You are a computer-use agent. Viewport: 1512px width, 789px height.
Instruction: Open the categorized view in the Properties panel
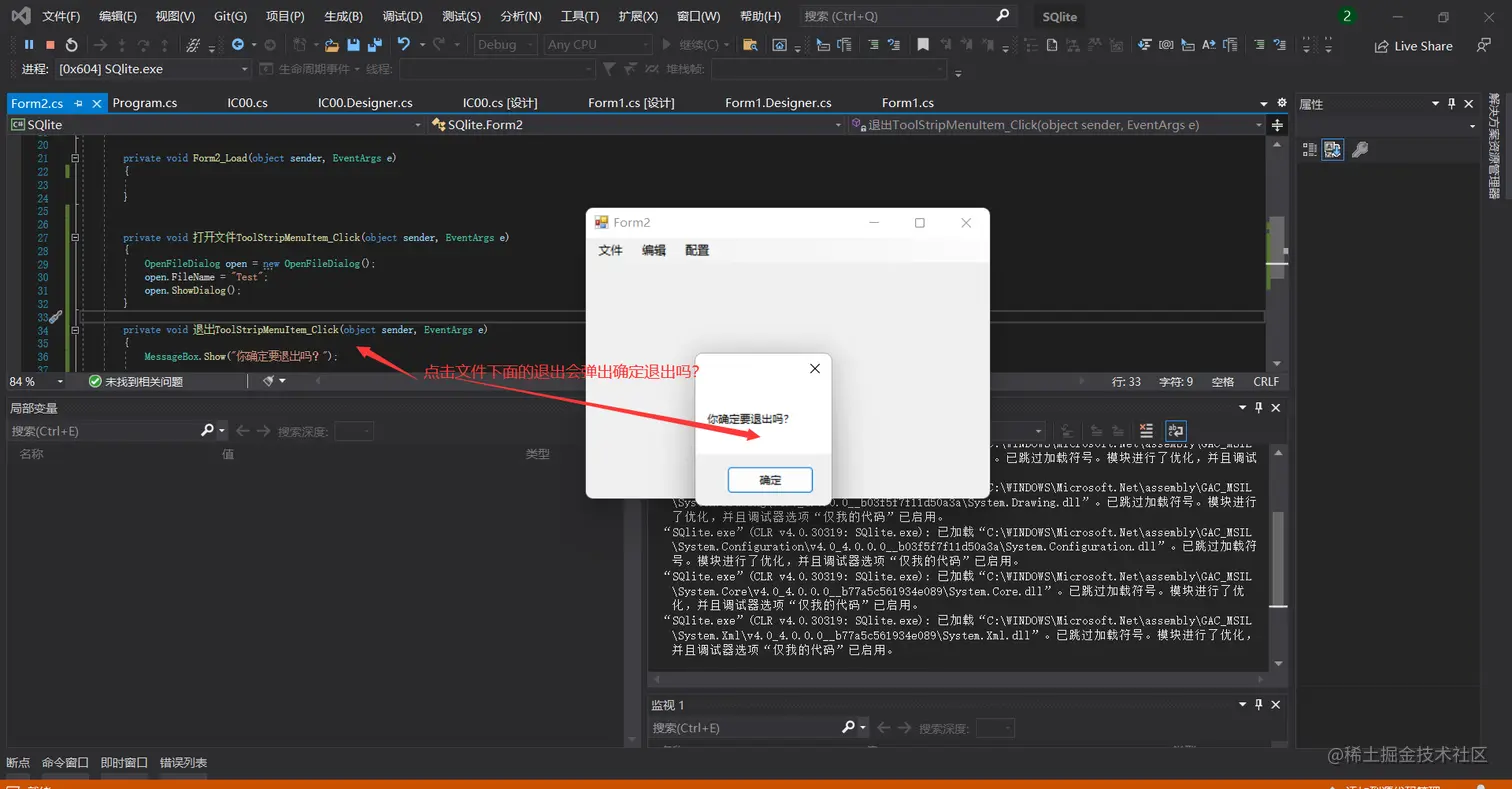click(1310, 149)
